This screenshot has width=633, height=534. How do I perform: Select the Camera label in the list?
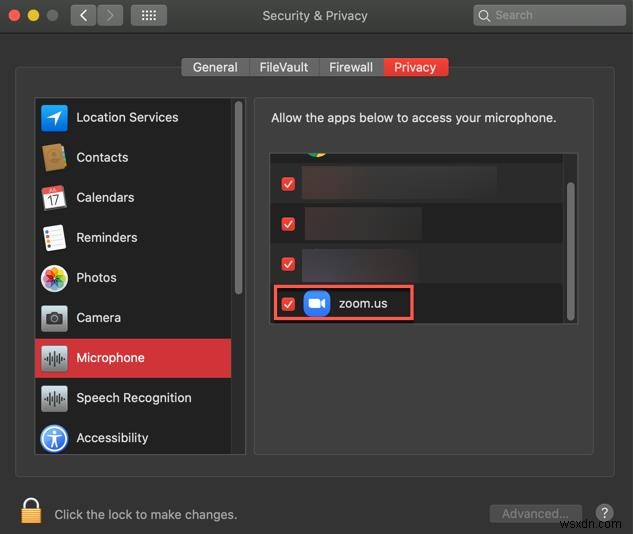(99, 318)
